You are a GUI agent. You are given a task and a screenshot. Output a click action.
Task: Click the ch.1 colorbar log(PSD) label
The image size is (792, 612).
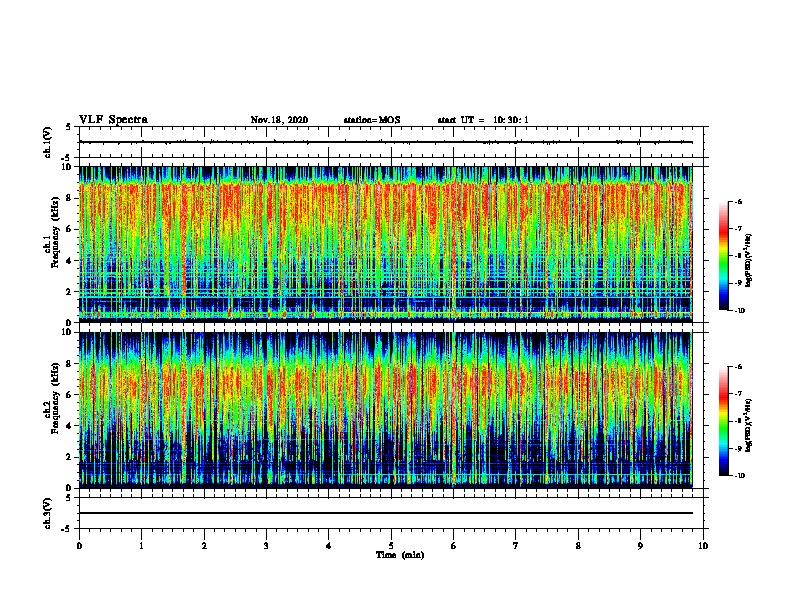click(x=749, y=261)
